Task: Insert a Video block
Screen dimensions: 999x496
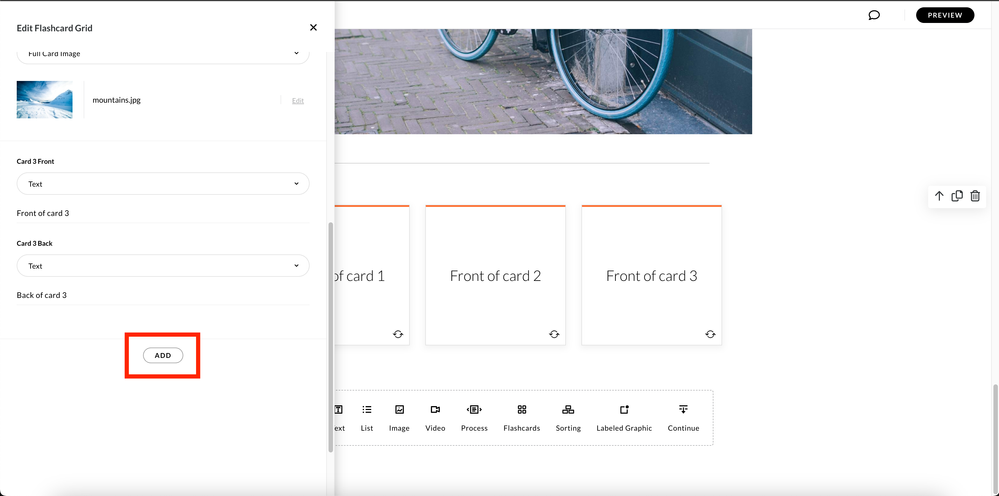Action: [435, 417]
